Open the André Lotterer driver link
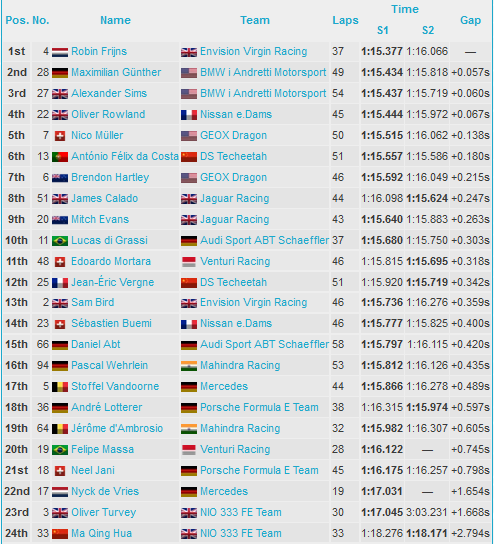Viewport: 494px width, 544px height. 107,407
